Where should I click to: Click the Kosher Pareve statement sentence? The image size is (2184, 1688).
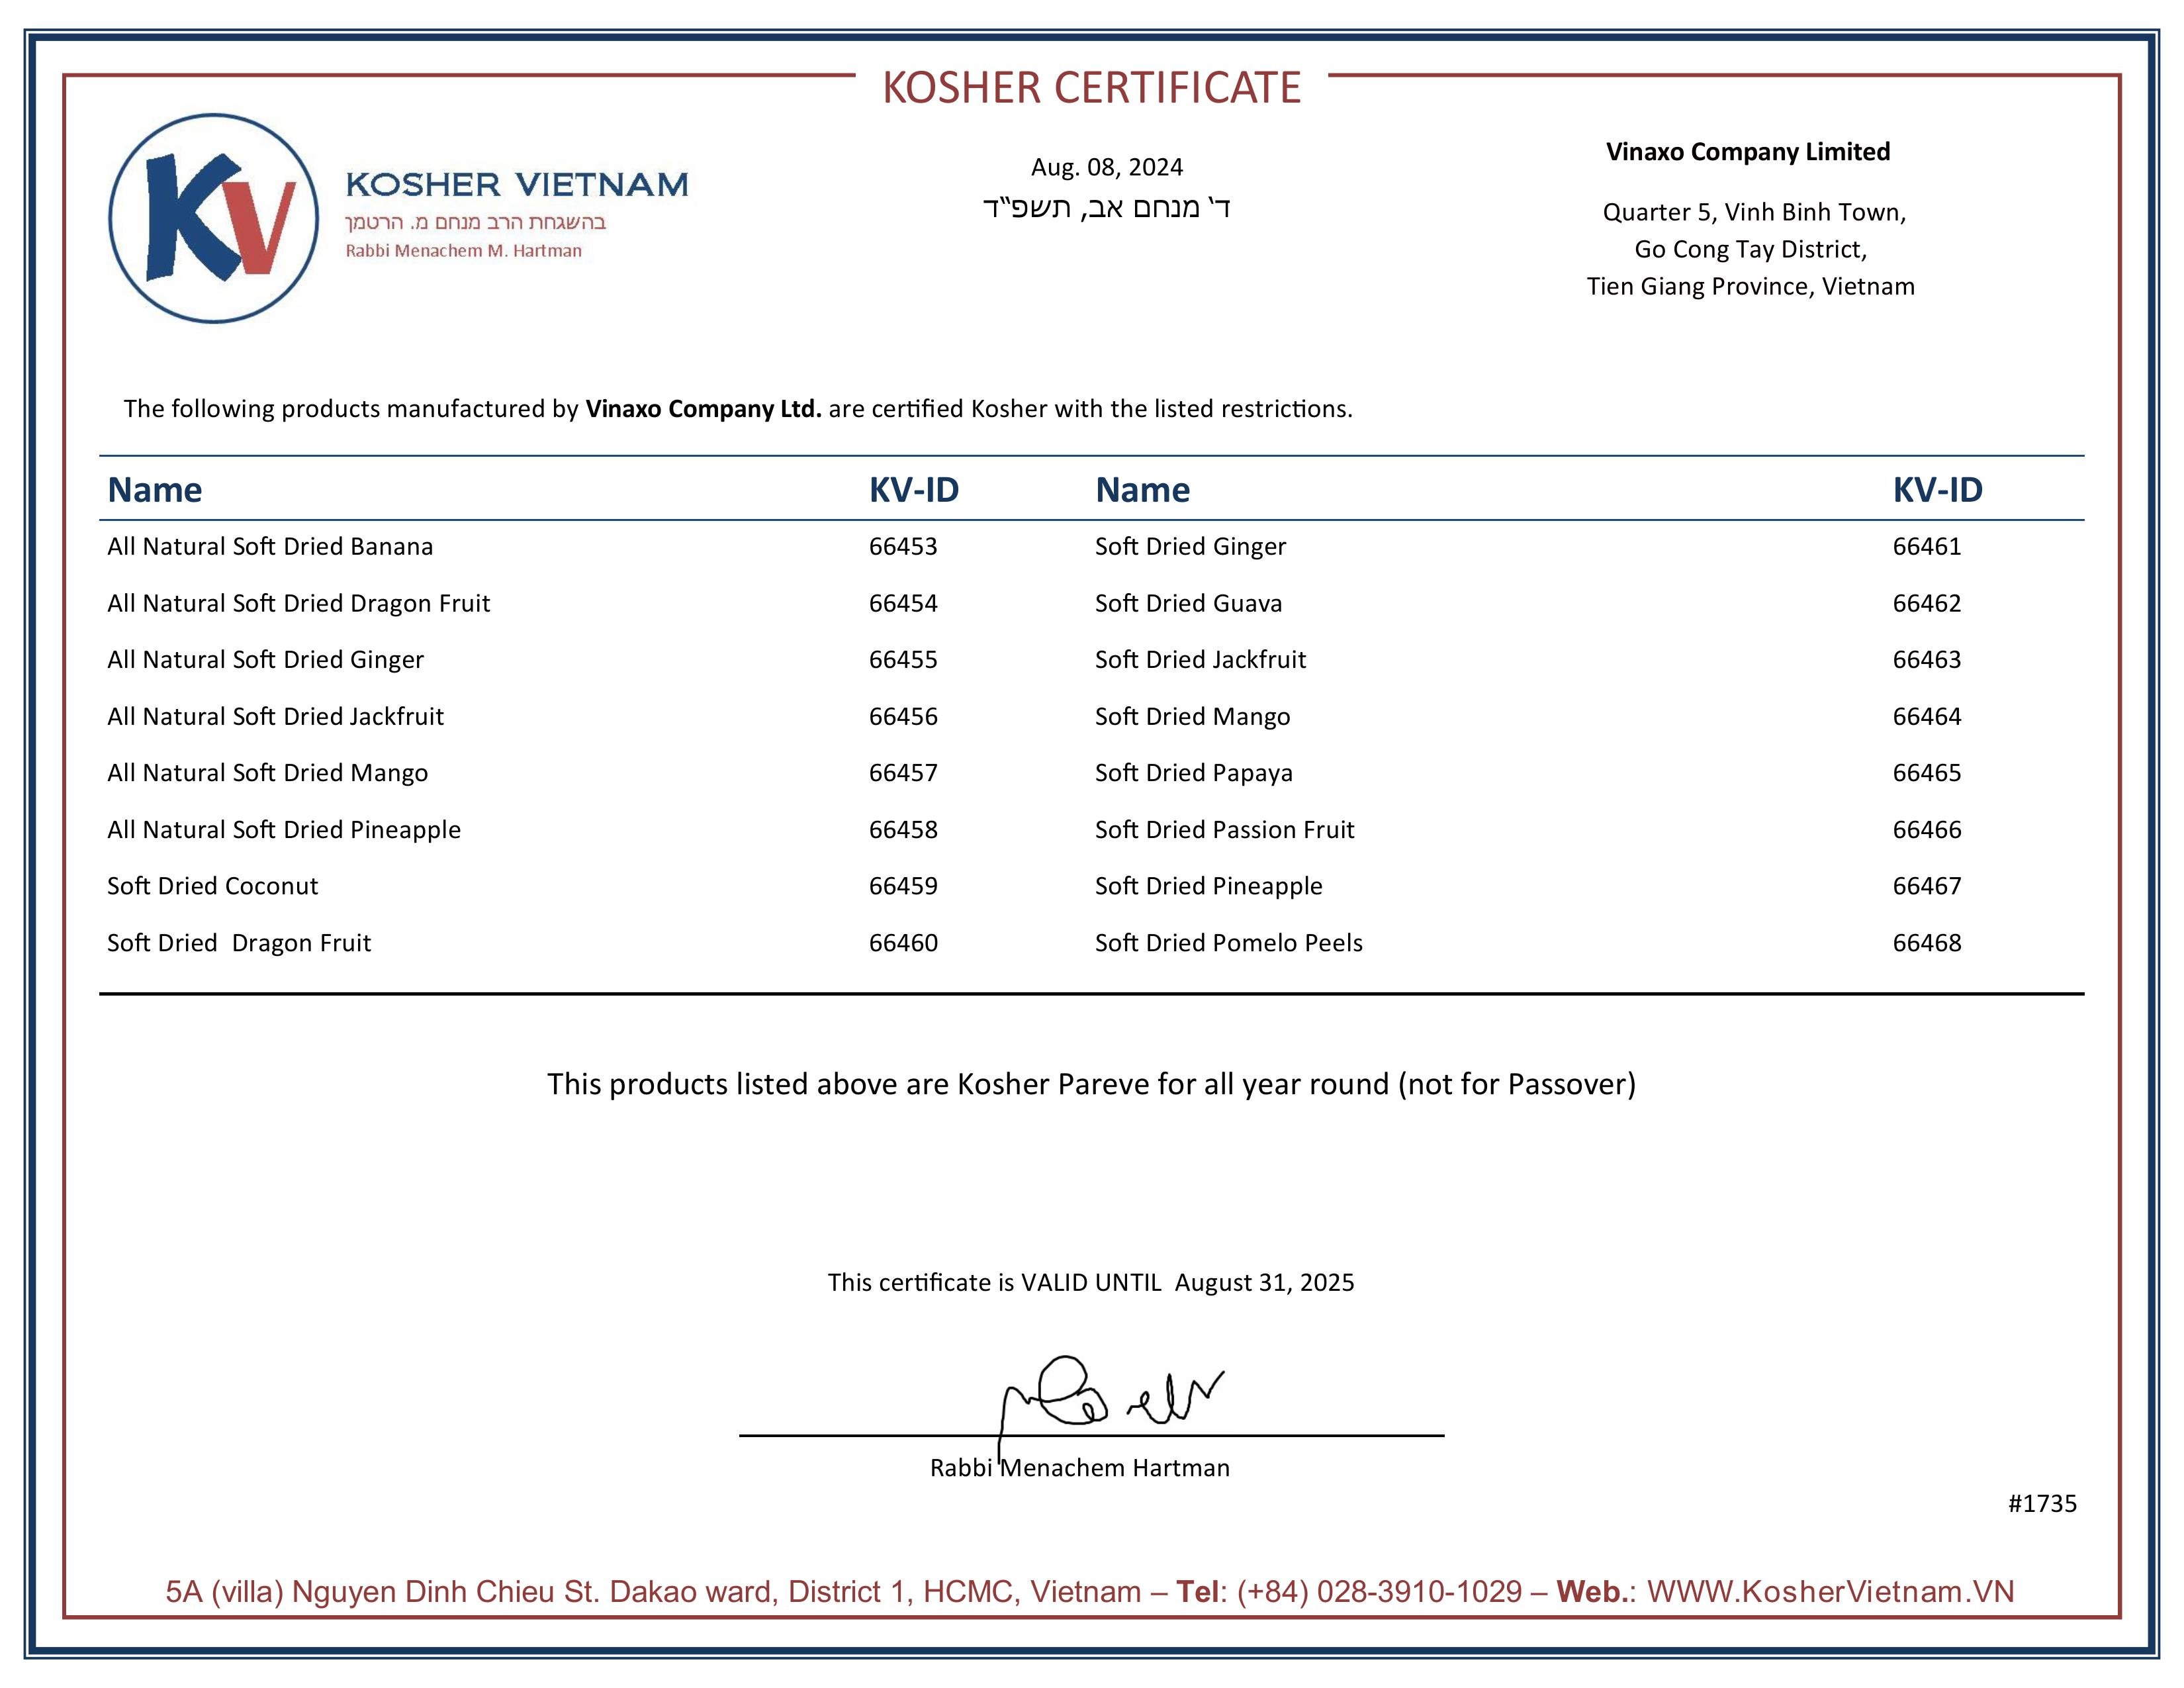coord(1091,1084)
